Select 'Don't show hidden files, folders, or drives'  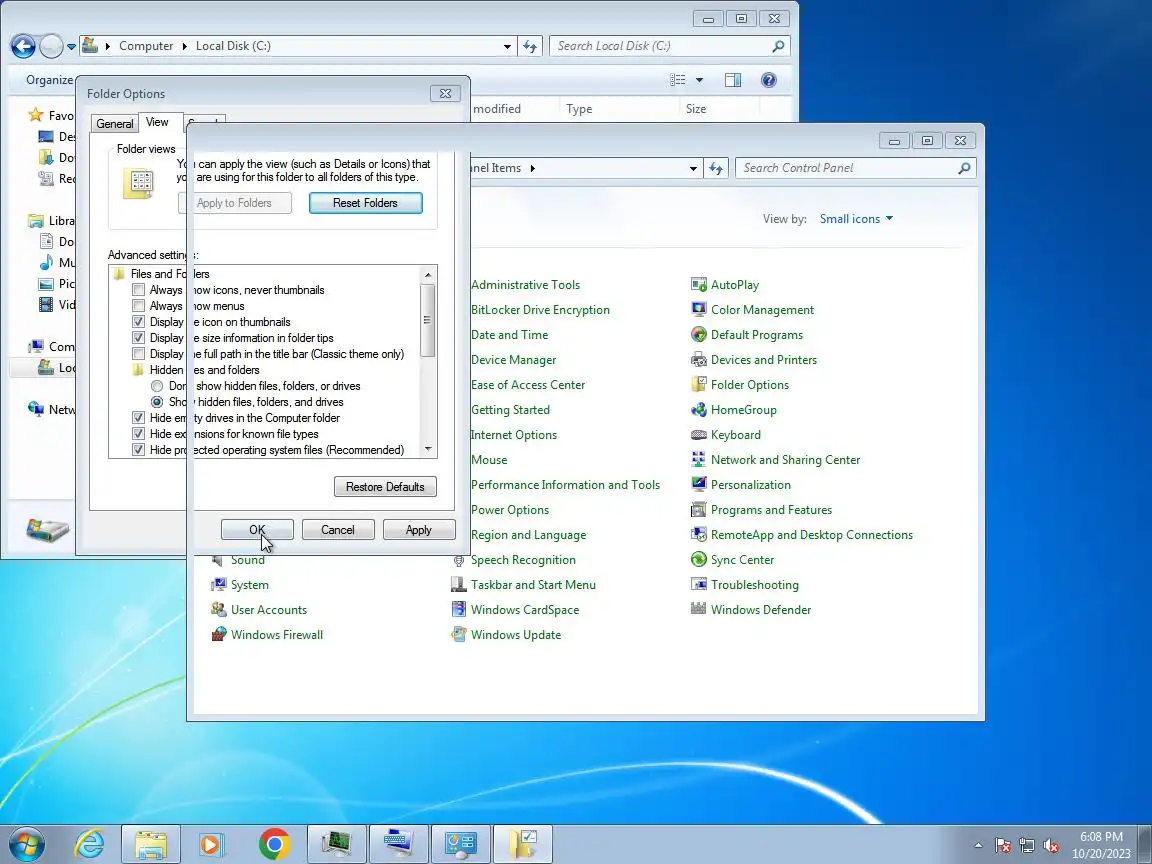click(x=156, y=386)
